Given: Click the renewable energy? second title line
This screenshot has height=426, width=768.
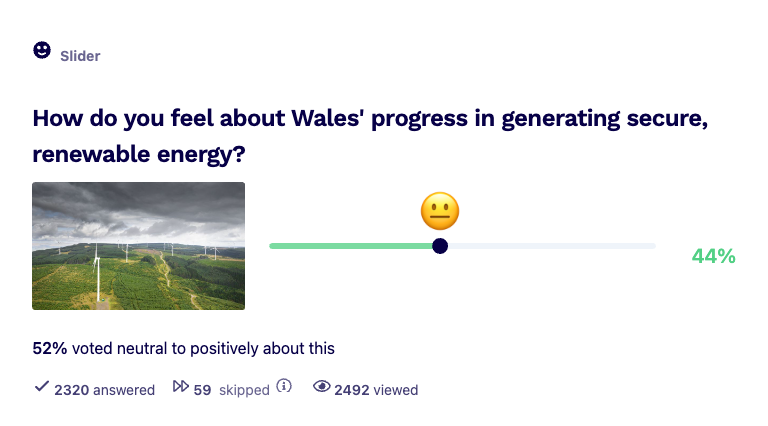Looking at the screenshot, I should 139,155.
